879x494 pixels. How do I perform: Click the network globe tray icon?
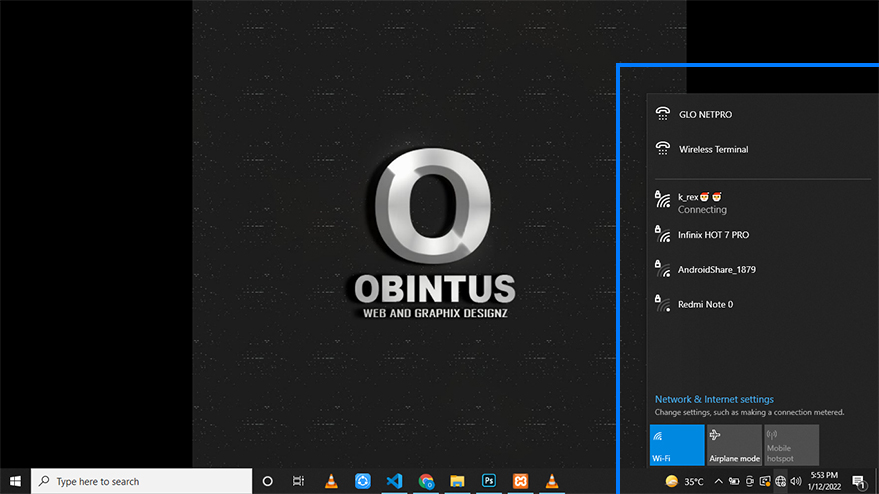coord(780,481)
